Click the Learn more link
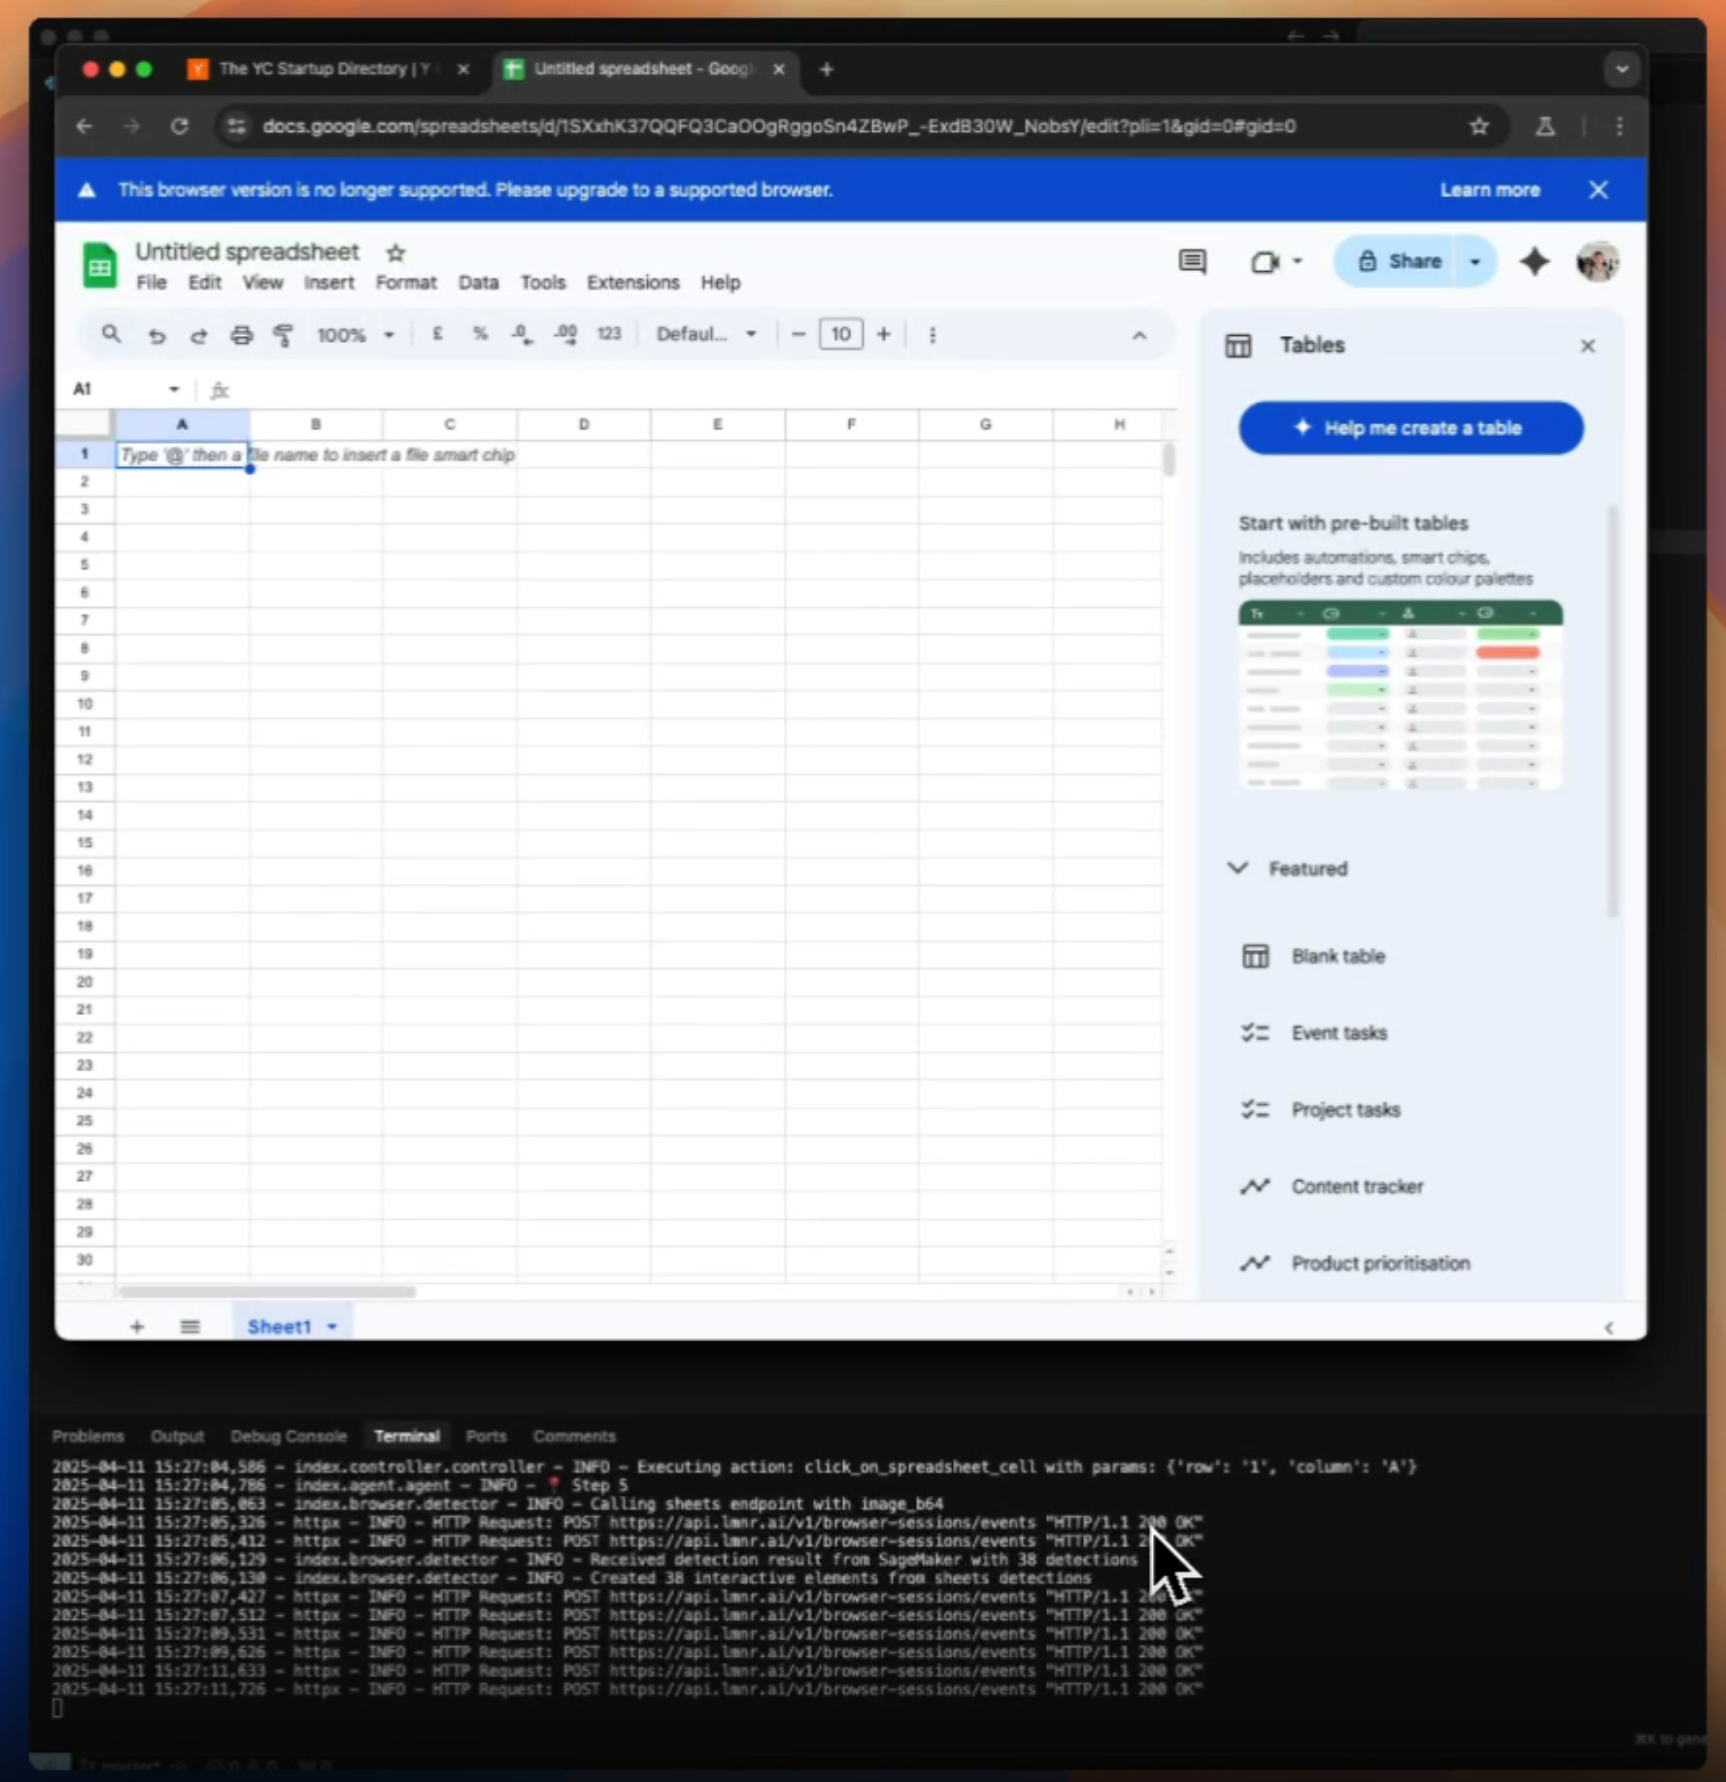1726x1782 pixels. coord(1489,190)
